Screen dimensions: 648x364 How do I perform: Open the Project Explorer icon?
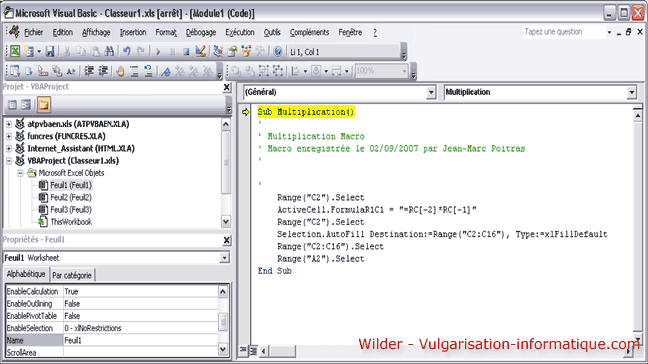tap(218, 51)
